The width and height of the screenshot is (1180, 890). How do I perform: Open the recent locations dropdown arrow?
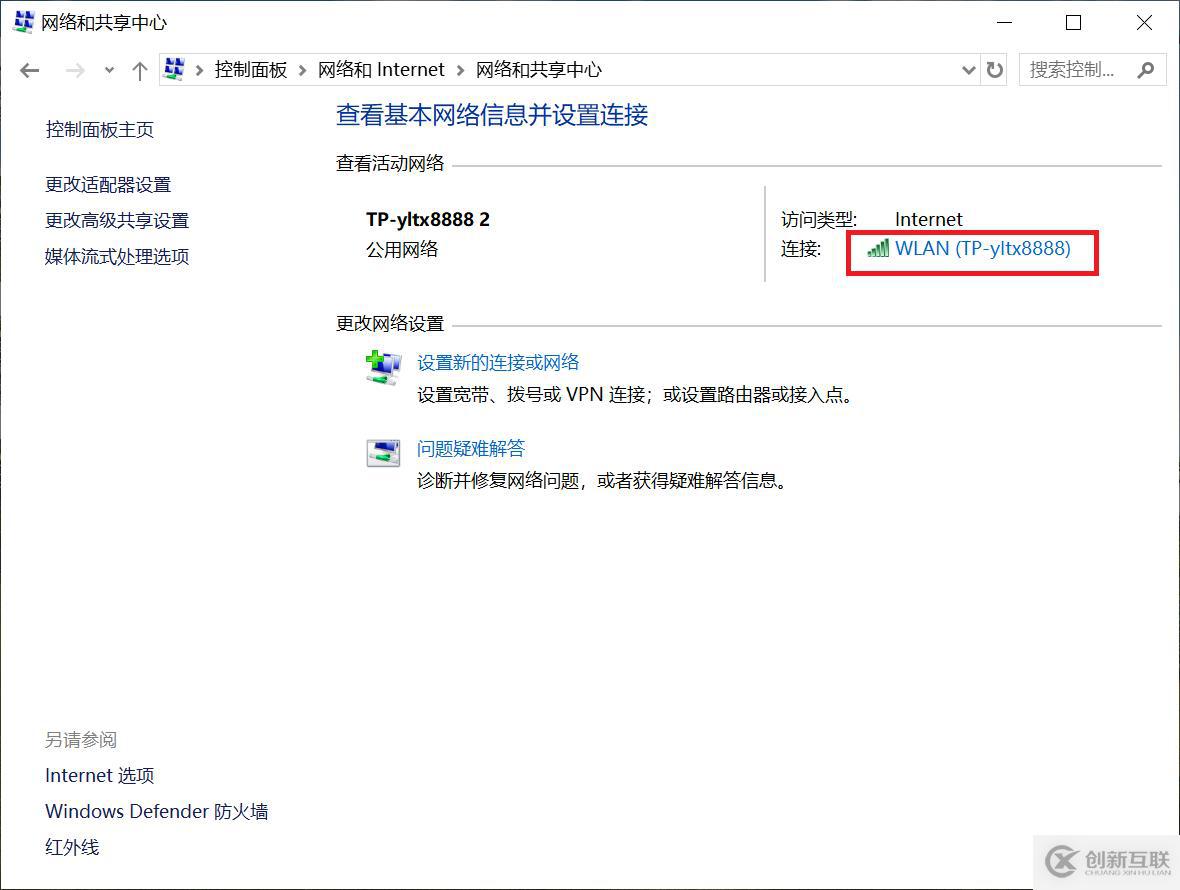coord(109,70)
